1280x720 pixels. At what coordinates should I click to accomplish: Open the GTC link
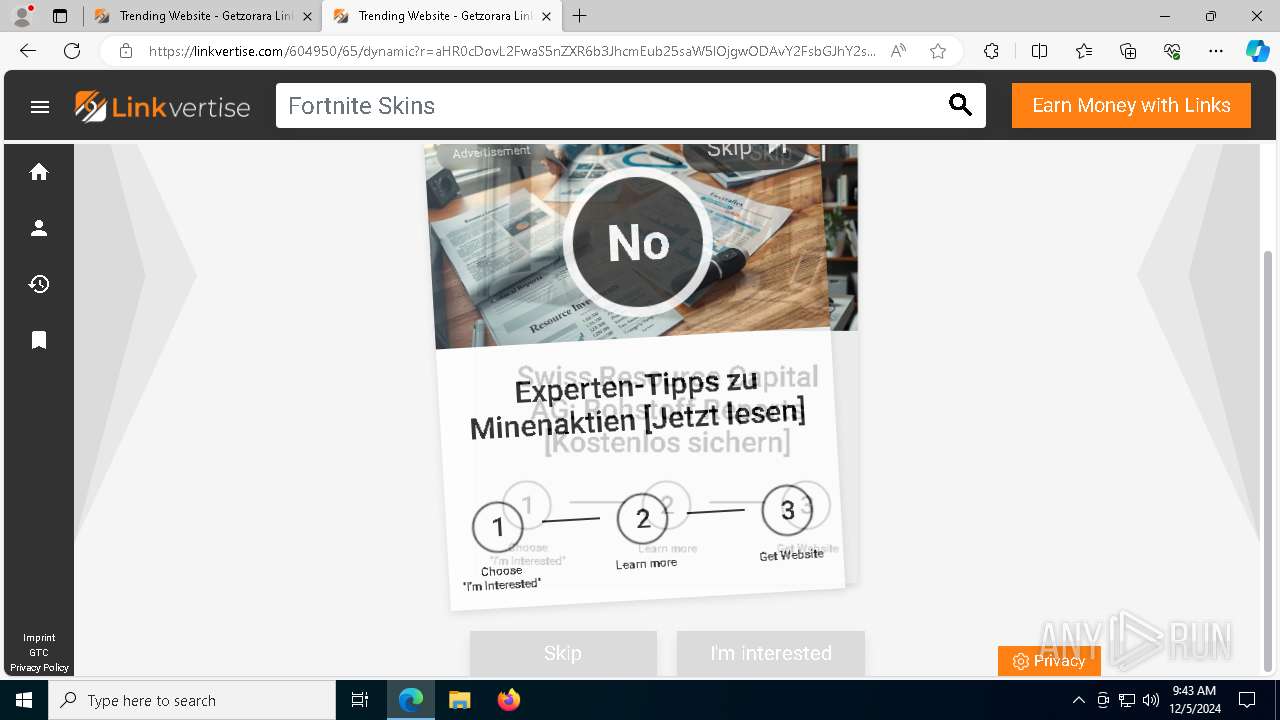tap(39, 652)
